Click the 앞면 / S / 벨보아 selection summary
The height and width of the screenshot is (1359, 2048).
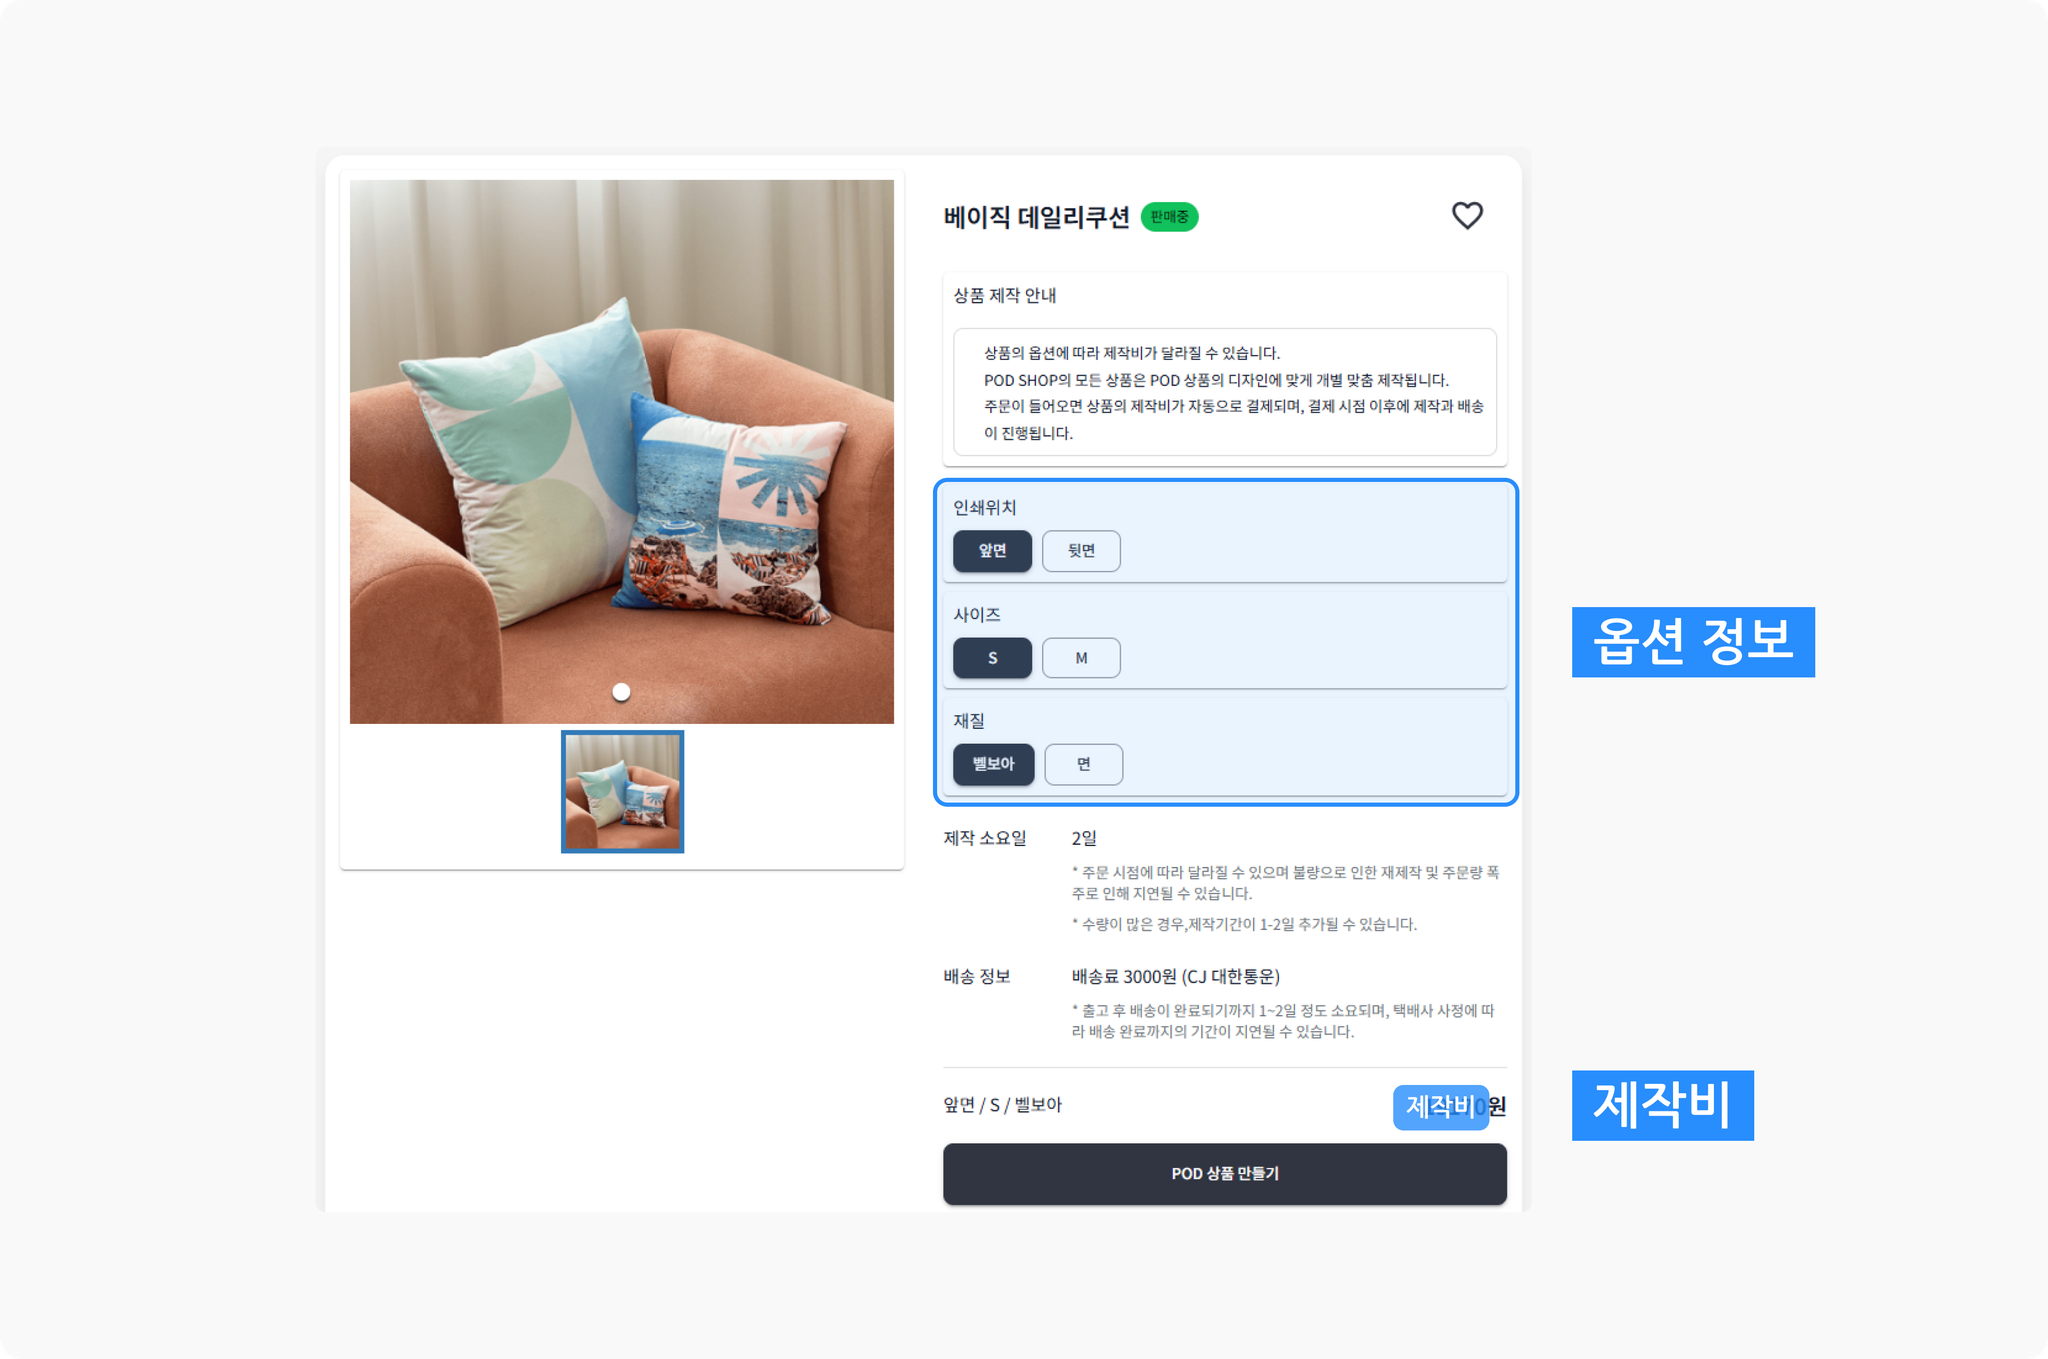click(x=1002, y=1105)
